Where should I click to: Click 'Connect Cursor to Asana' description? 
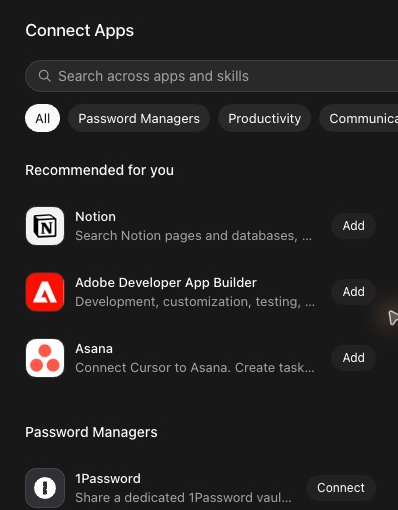click(x=195, y=368)
